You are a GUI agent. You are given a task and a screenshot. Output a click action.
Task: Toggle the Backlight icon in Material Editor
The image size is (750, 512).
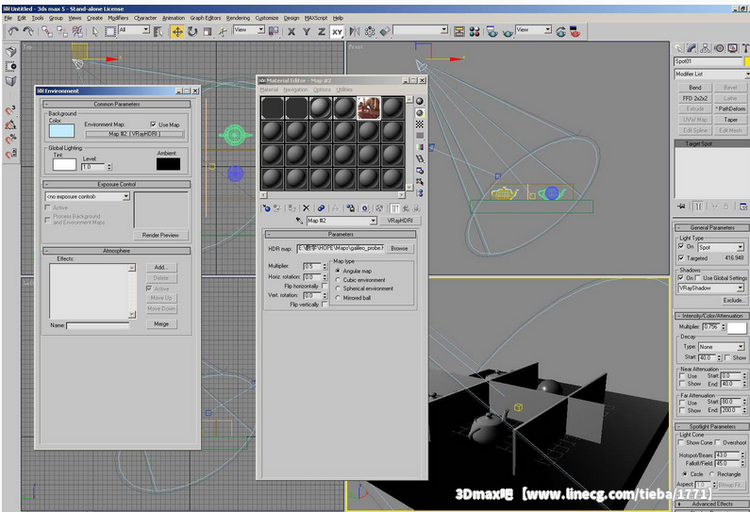[x=419, y=112]
